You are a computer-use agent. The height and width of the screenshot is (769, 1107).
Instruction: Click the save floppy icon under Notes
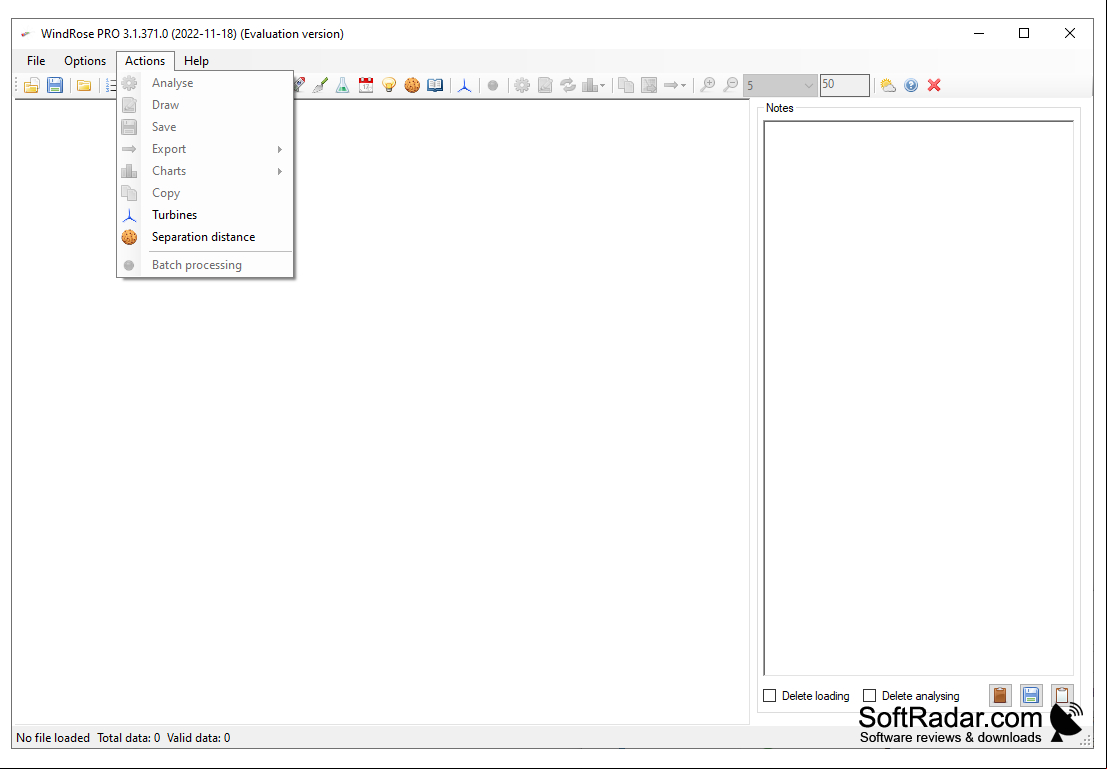pos(1031,696)
